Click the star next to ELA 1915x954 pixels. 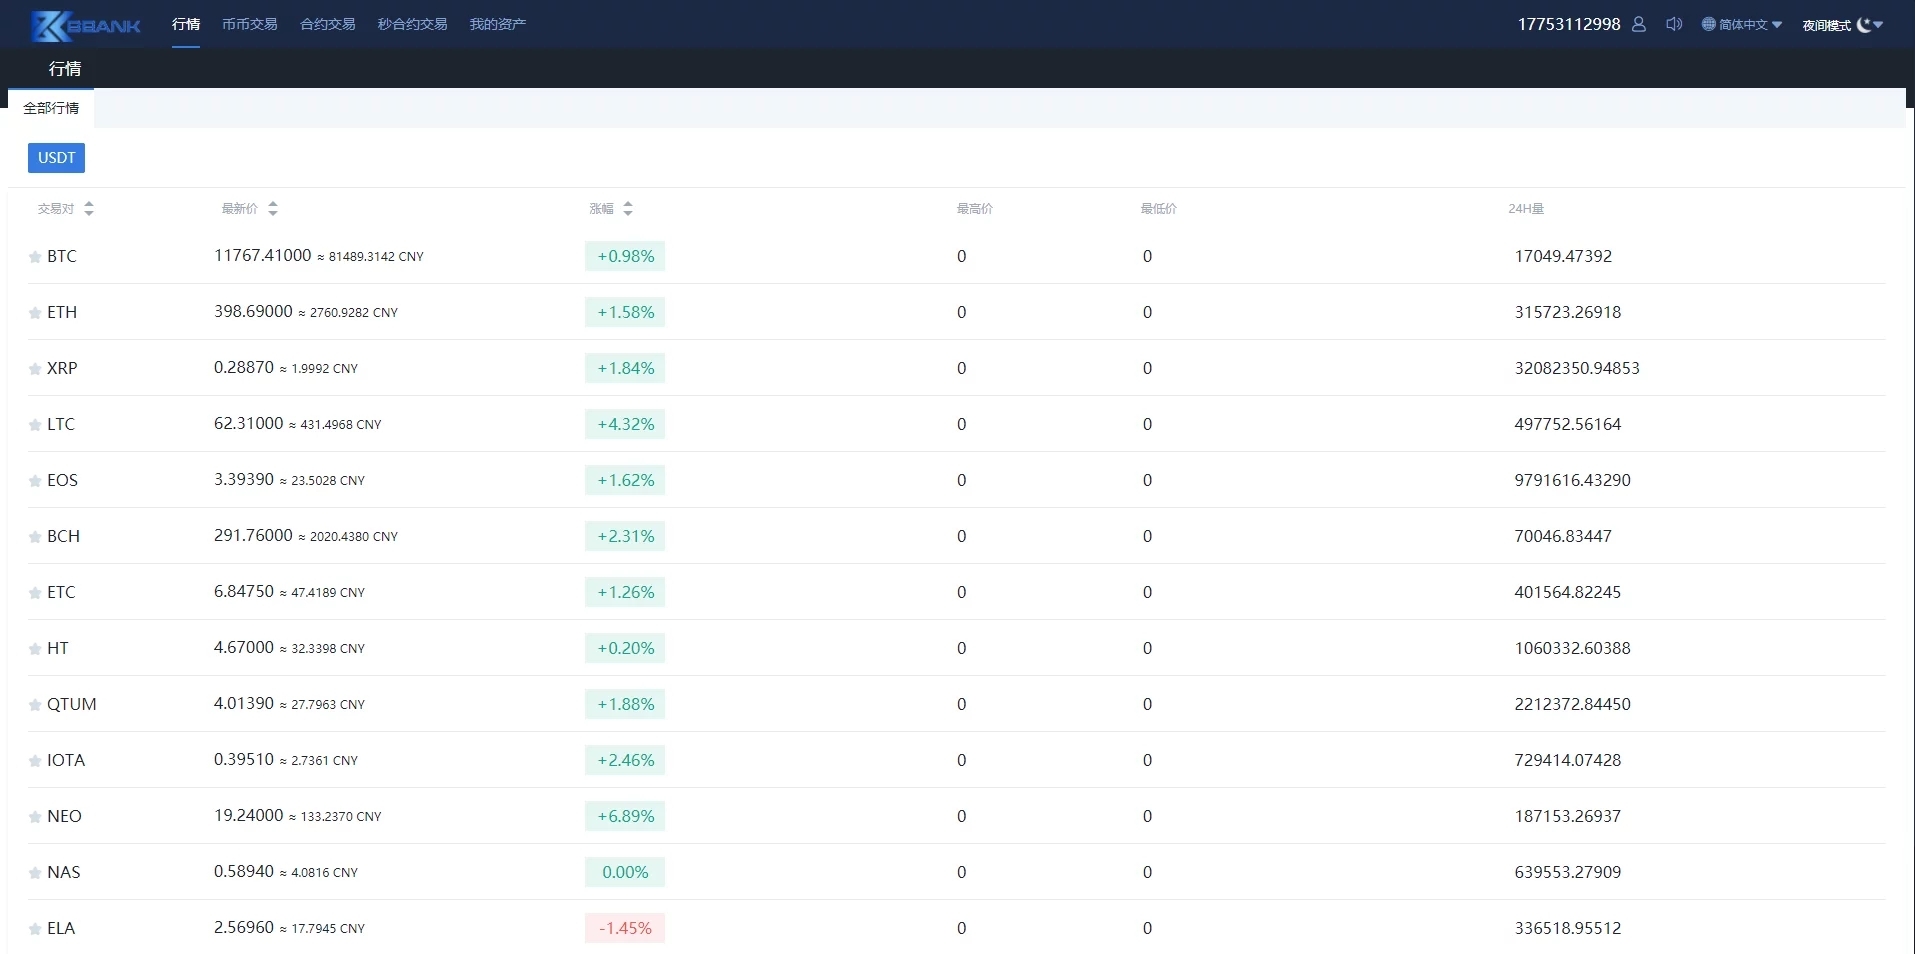click(35, 929)
